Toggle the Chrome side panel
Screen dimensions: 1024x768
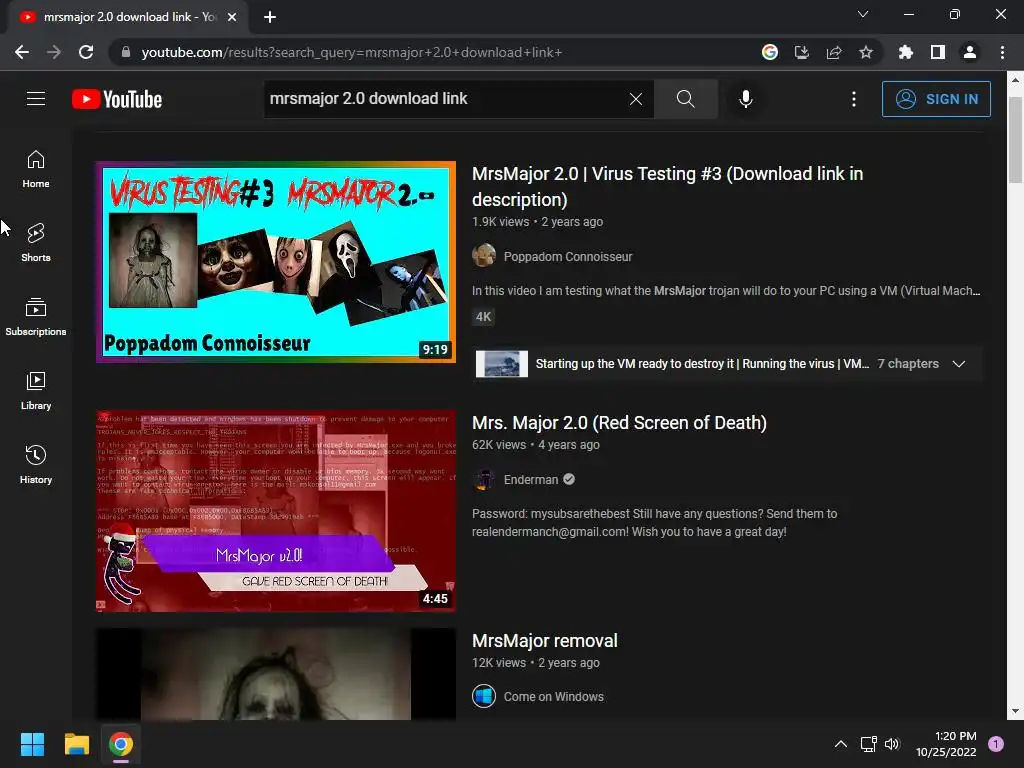pyautogui.click(x=938, y=52)
